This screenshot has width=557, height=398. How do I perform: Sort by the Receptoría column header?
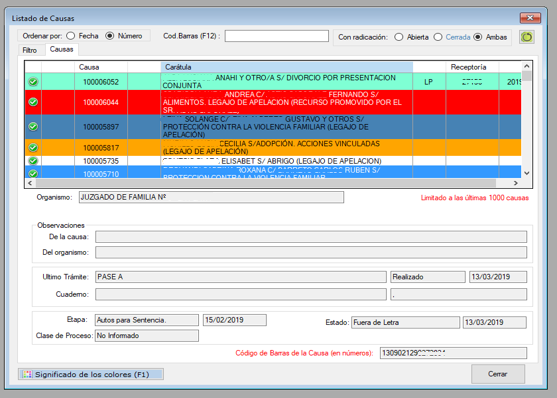pos(472,67)
